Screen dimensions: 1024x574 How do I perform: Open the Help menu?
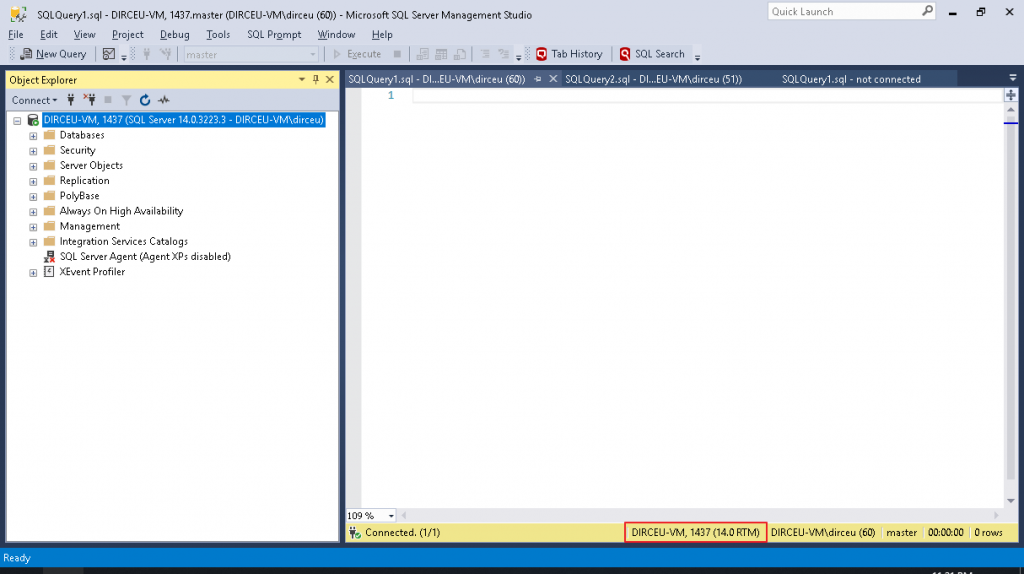pyautogui.click(x=382, y=35)
